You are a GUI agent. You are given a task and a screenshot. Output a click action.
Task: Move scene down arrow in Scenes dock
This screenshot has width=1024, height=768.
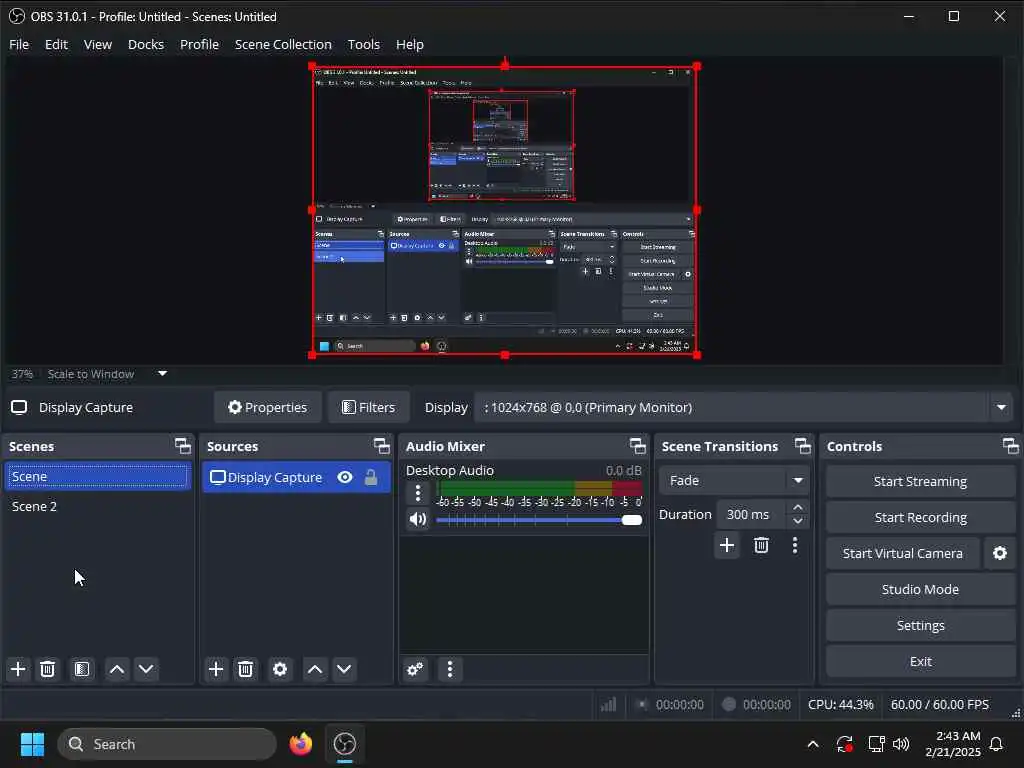146,669
